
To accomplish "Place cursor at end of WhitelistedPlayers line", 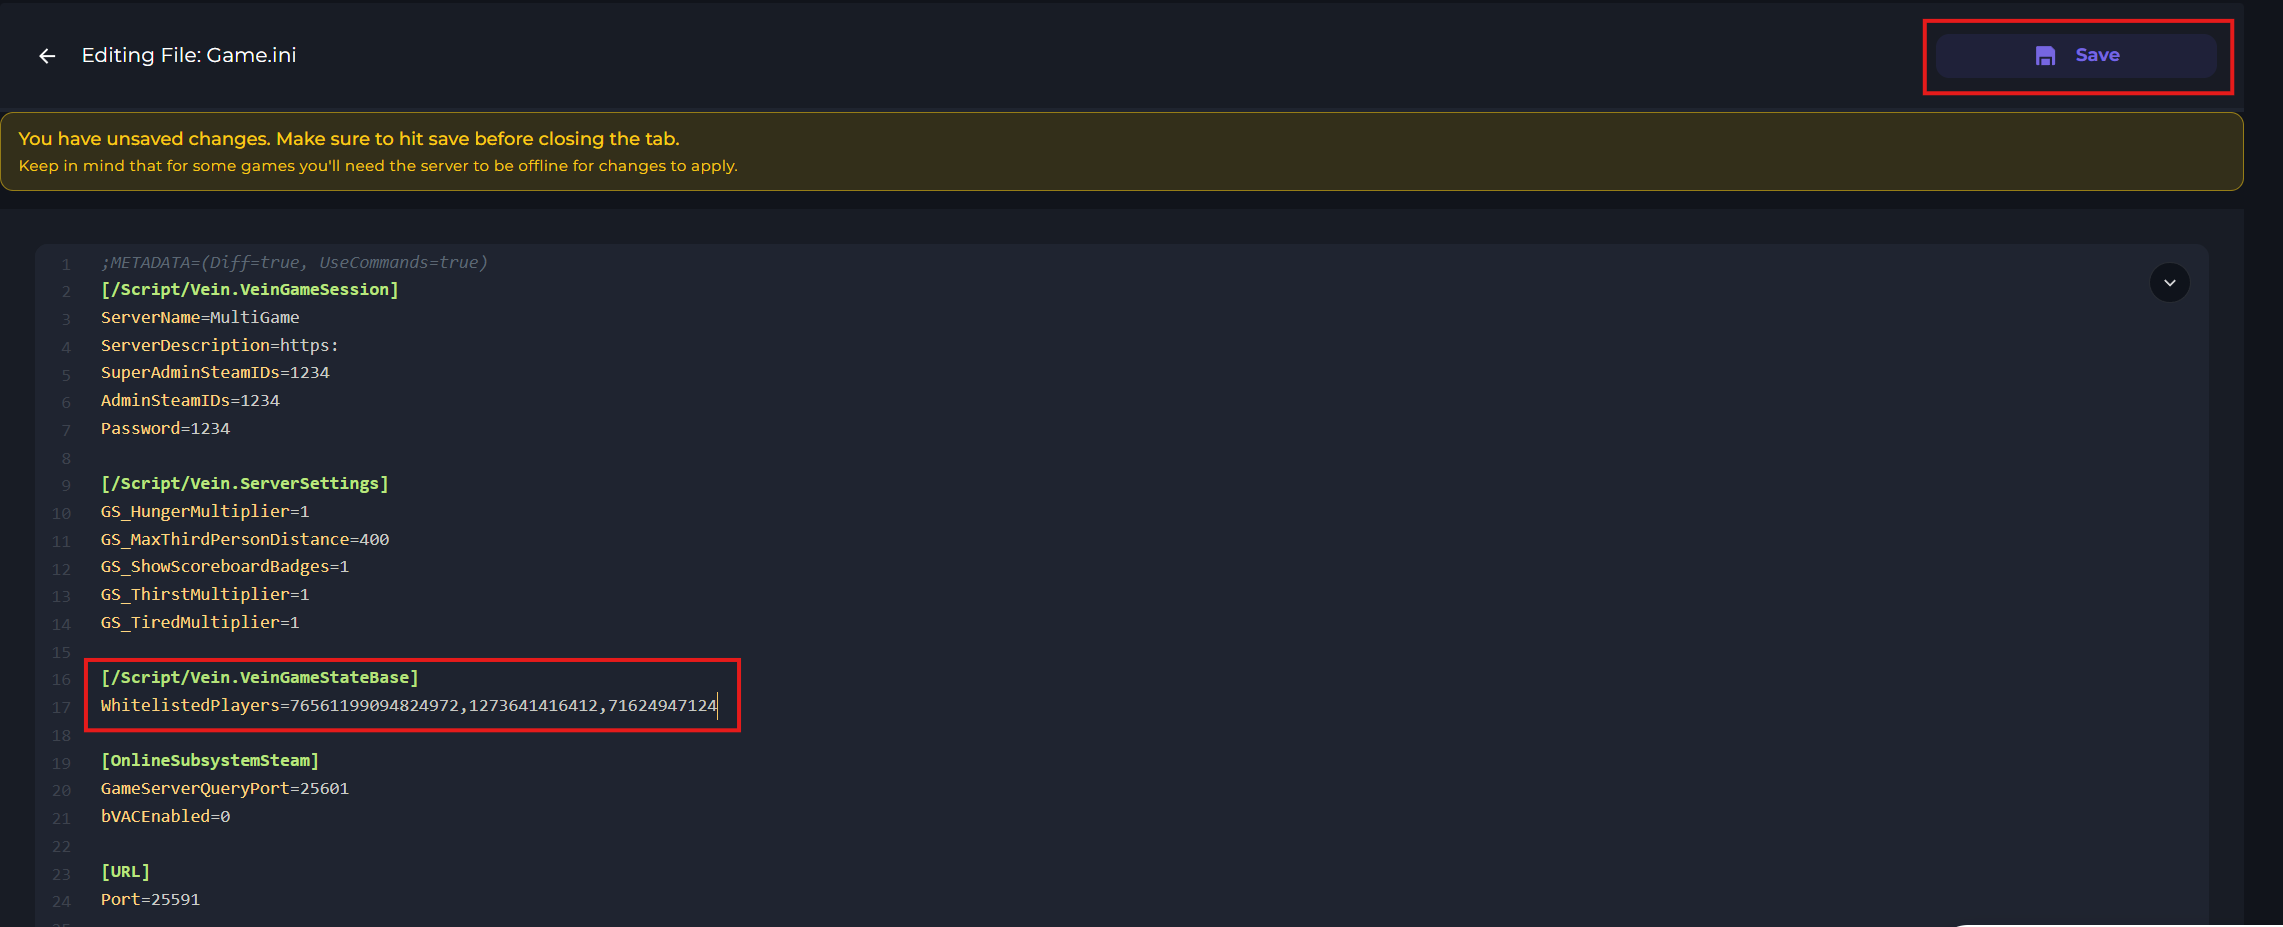I will (x=717, y=706).
